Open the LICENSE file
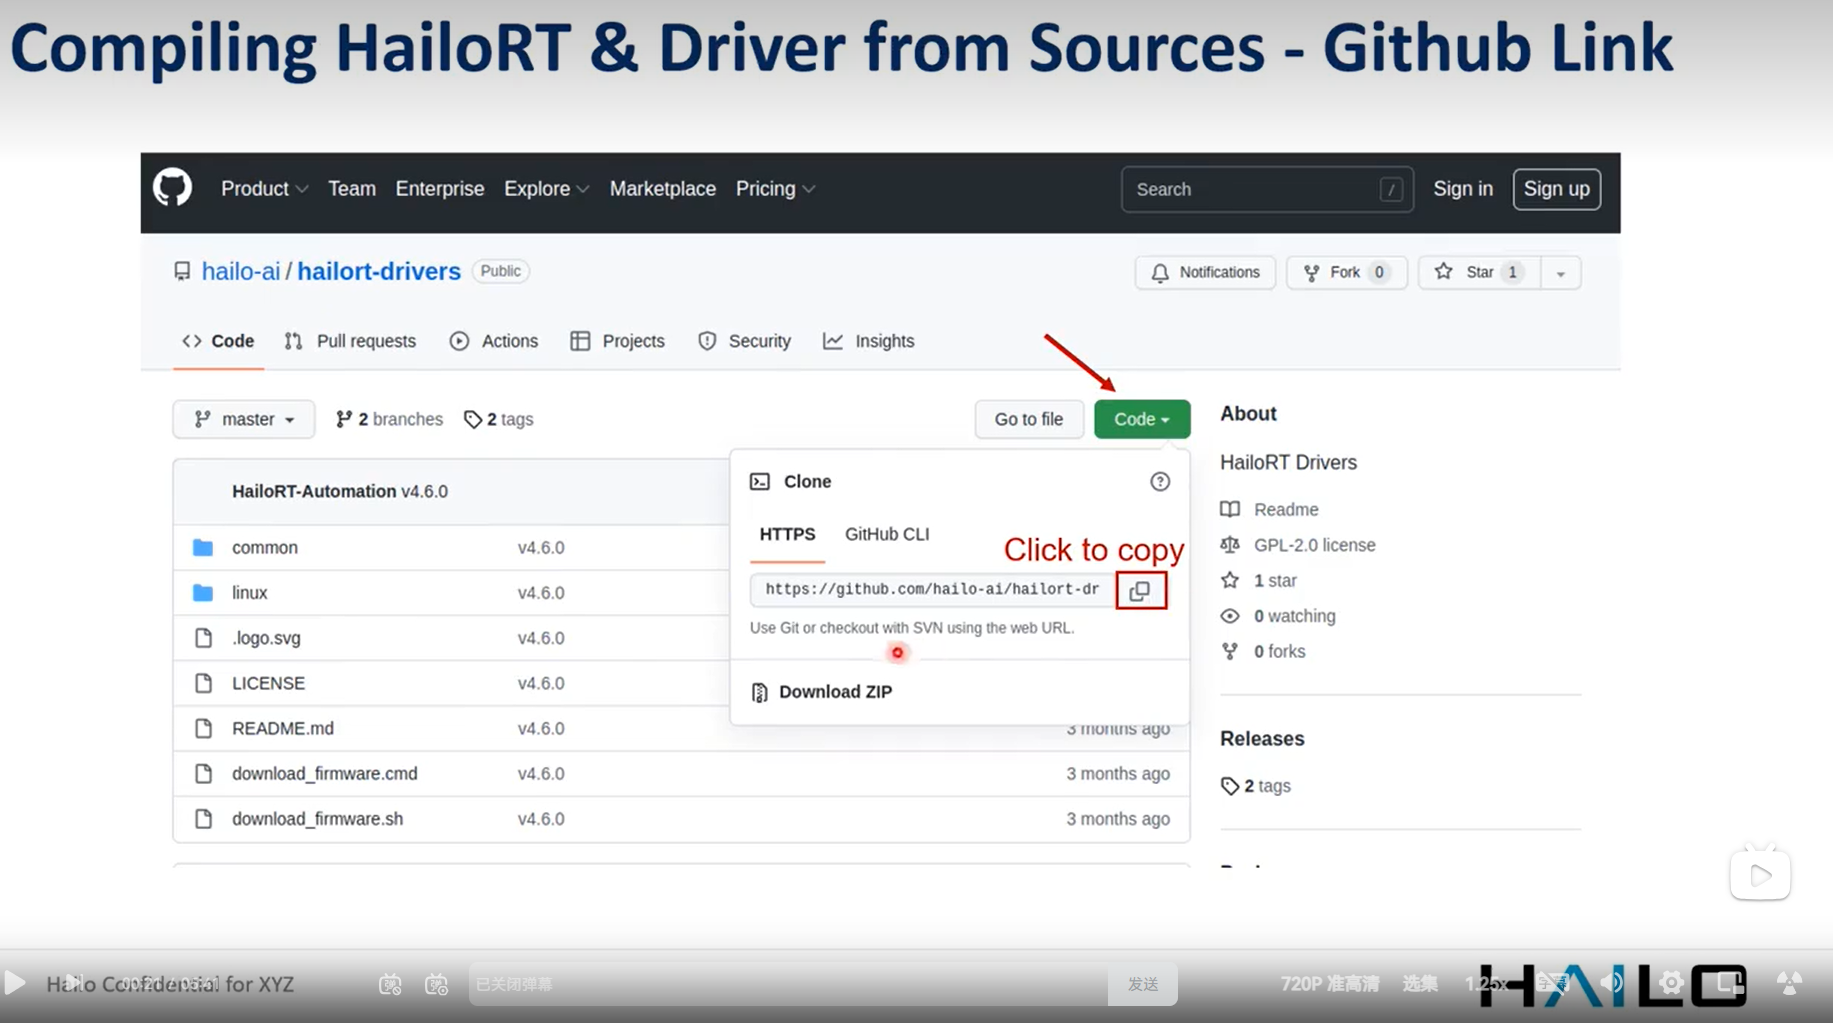The image size is (1834, 1023). (268, 683)
